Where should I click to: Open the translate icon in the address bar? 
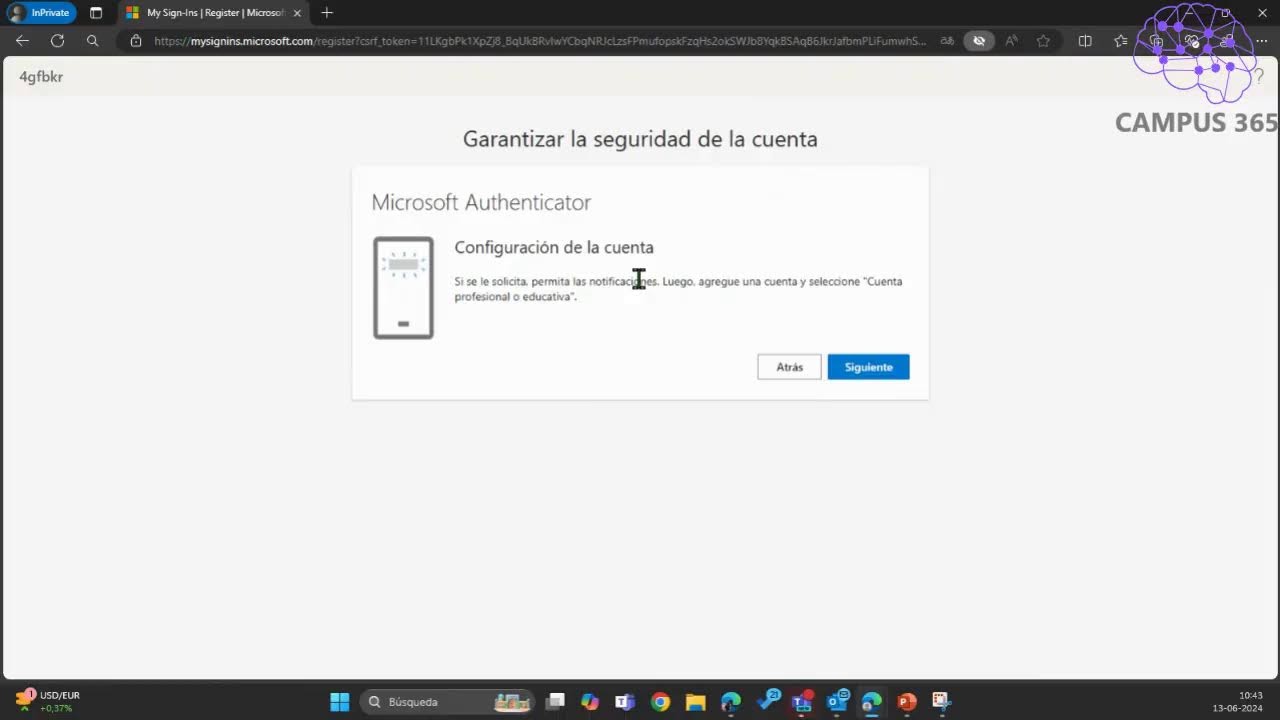(947, 41)
